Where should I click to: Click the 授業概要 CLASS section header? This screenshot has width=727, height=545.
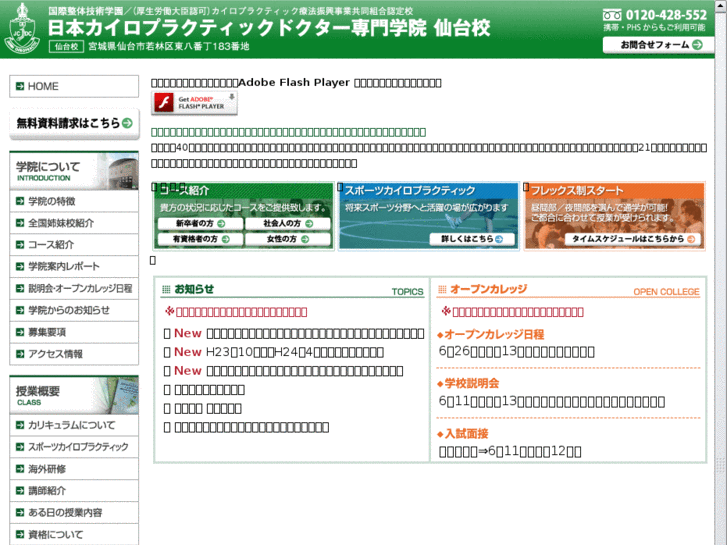[x=74, y=395]
